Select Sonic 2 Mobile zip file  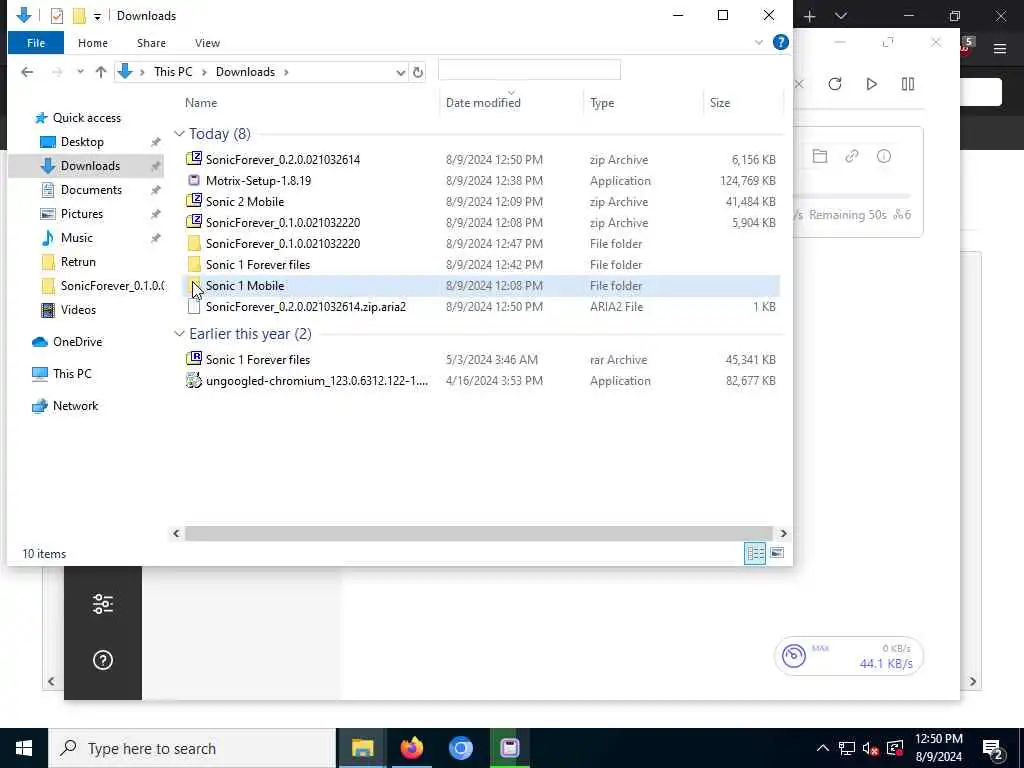[x=245, y=202]
